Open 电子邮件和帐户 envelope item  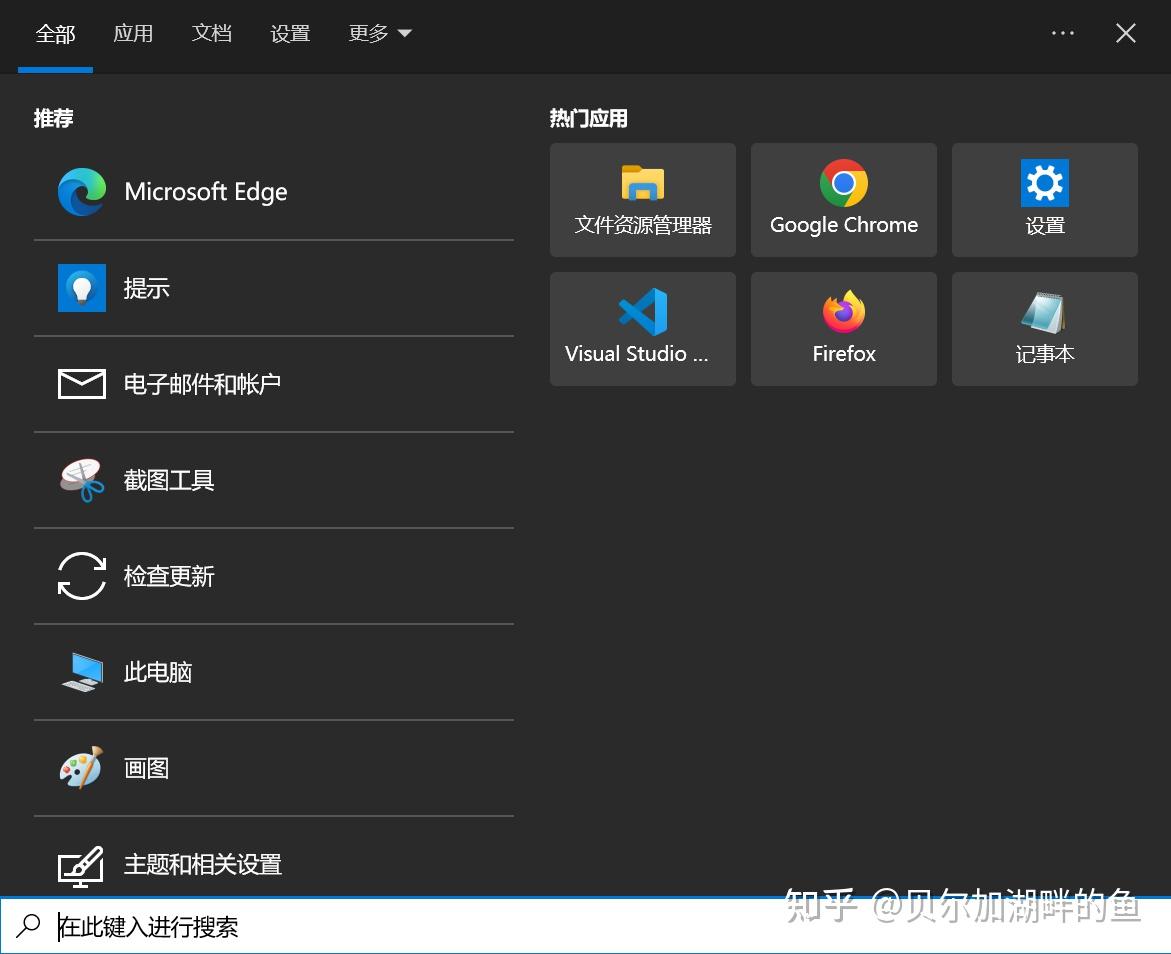(273, 384)
